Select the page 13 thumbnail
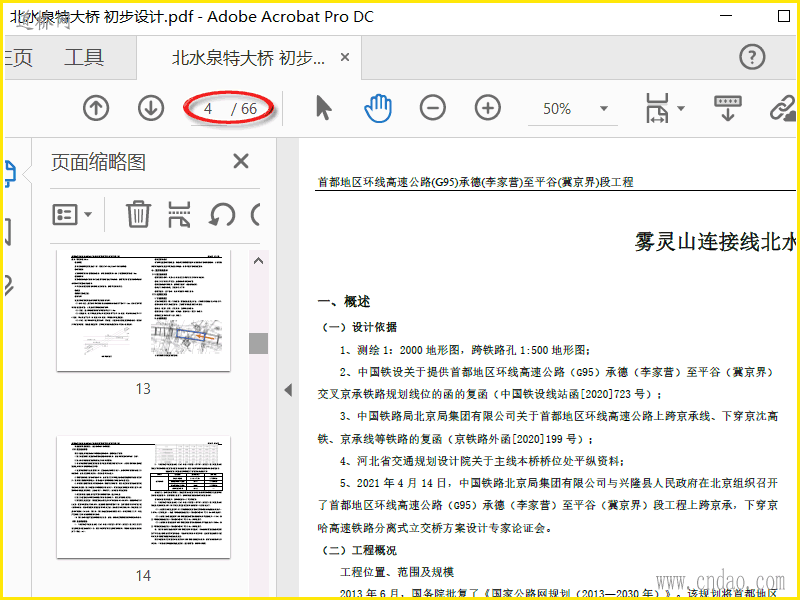Viewport: 800px width, 600px height. click(x=143, y=310)
